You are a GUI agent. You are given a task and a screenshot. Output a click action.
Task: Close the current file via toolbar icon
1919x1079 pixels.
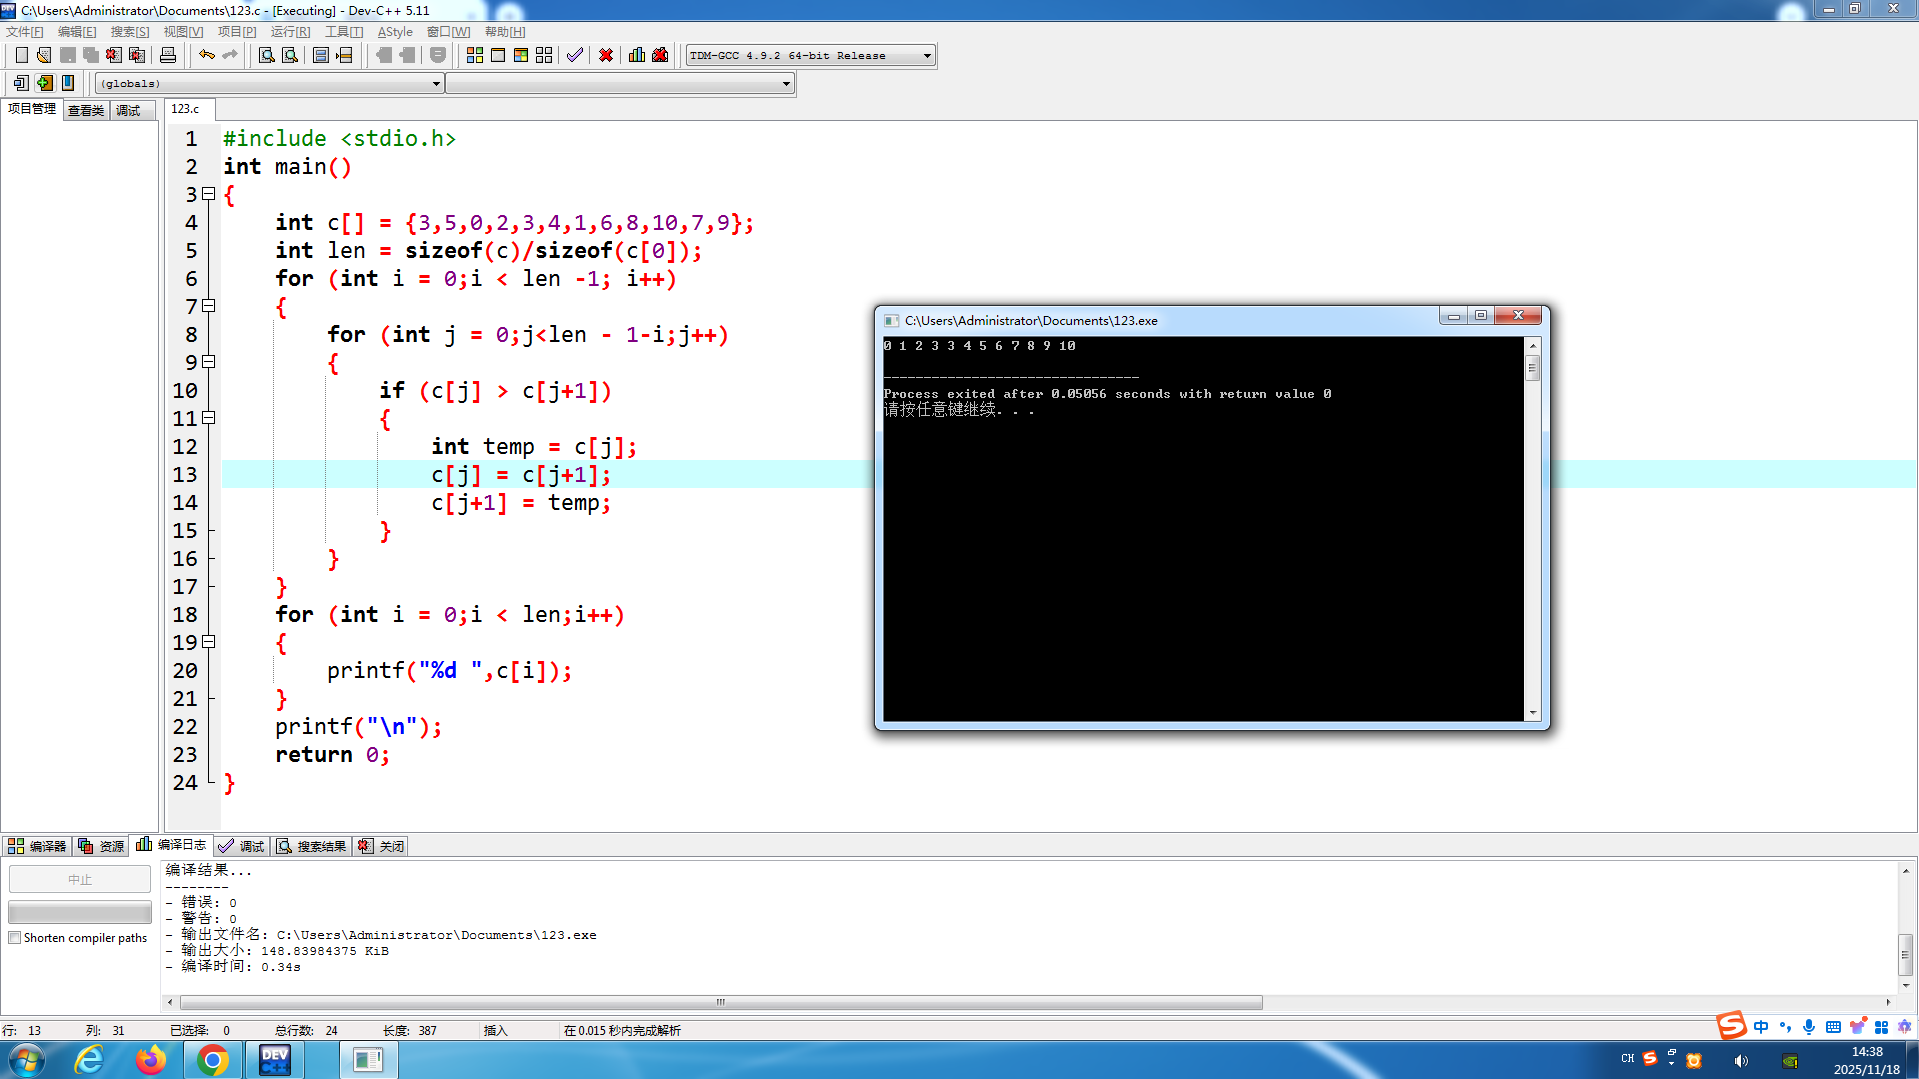[x=114, y=55]
